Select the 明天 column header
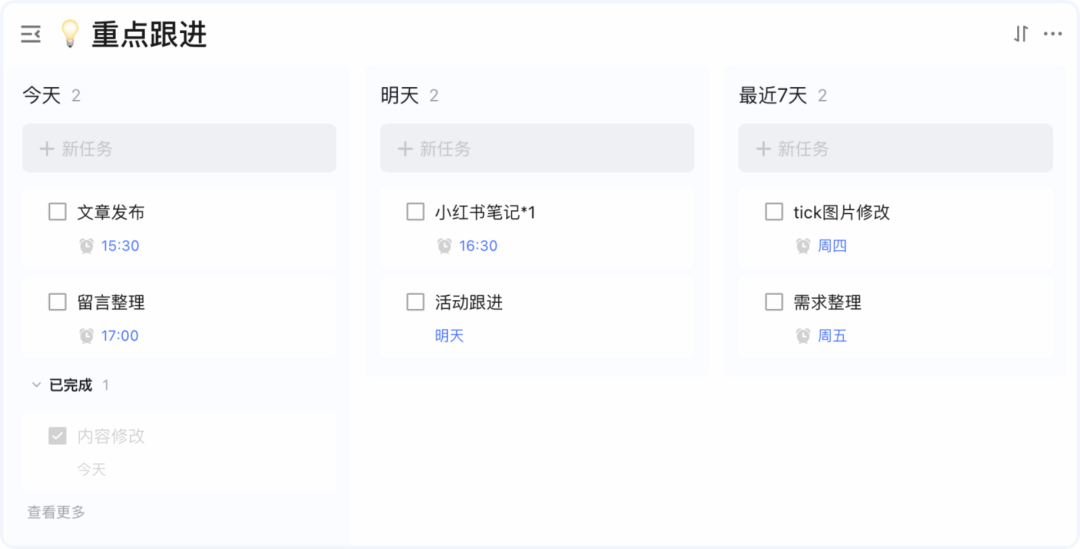 (x=399, y=96)
